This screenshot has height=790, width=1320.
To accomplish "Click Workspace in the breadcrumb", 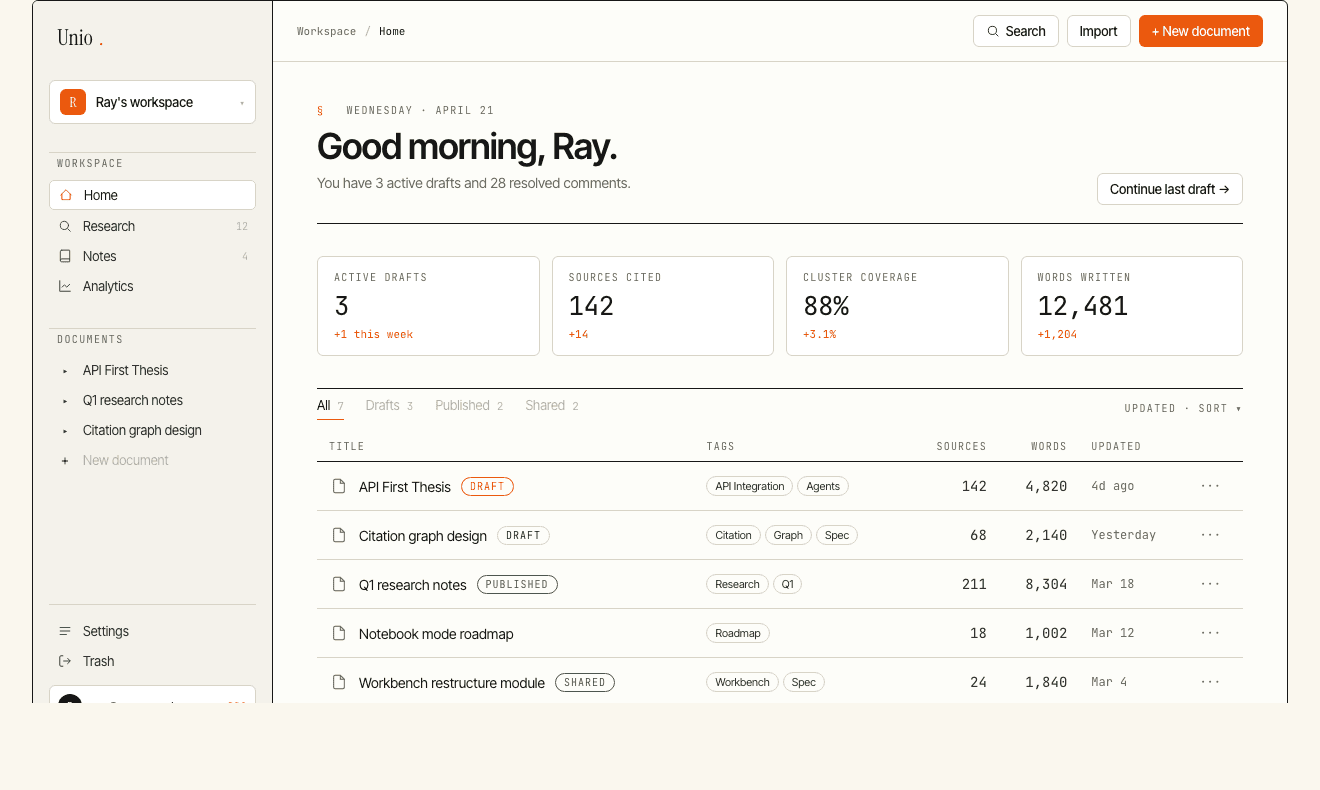I will 326,31.
